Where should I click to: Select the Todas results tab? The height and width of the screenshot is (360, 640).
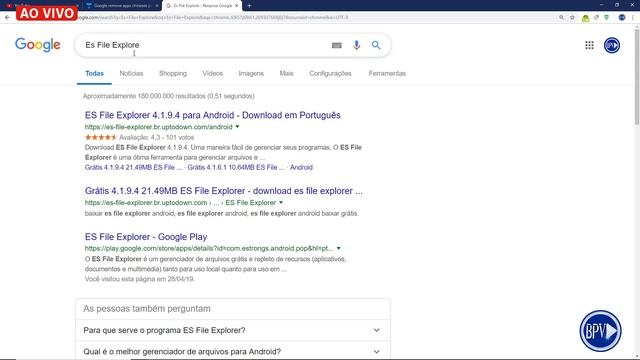point(94,73)
